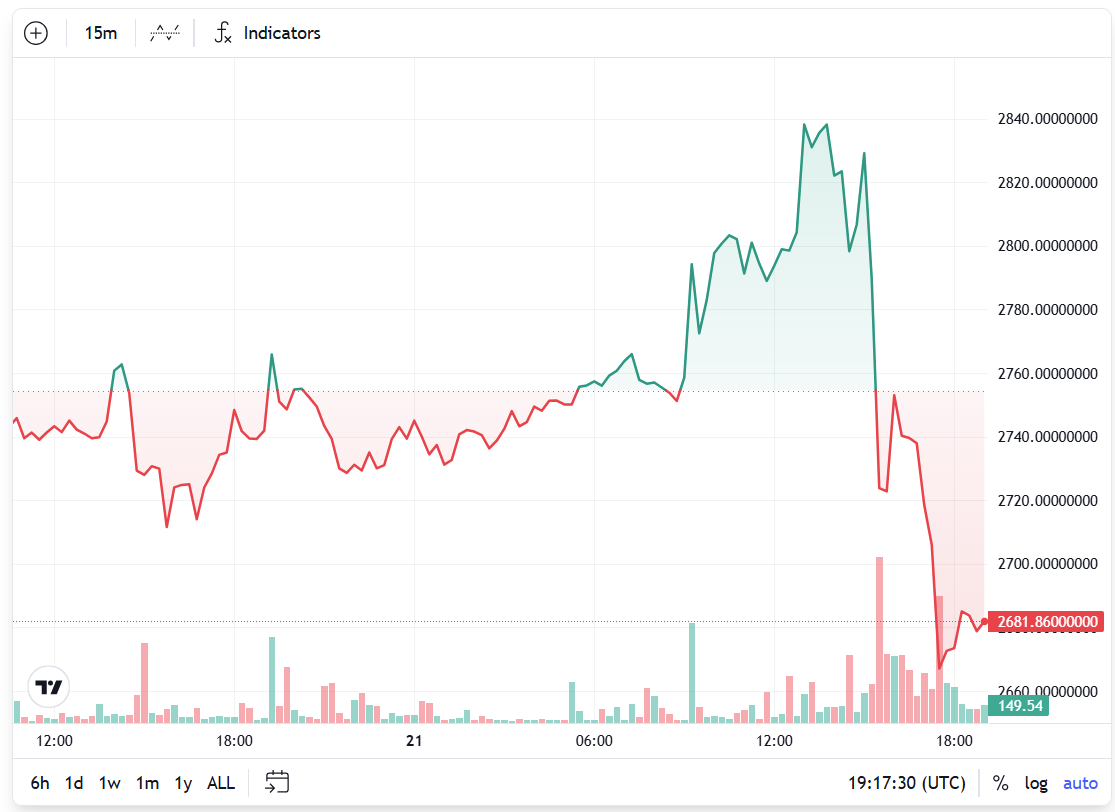Select the 1m time range
This screenshot has height=812, width=1115.
pos(148,783)
